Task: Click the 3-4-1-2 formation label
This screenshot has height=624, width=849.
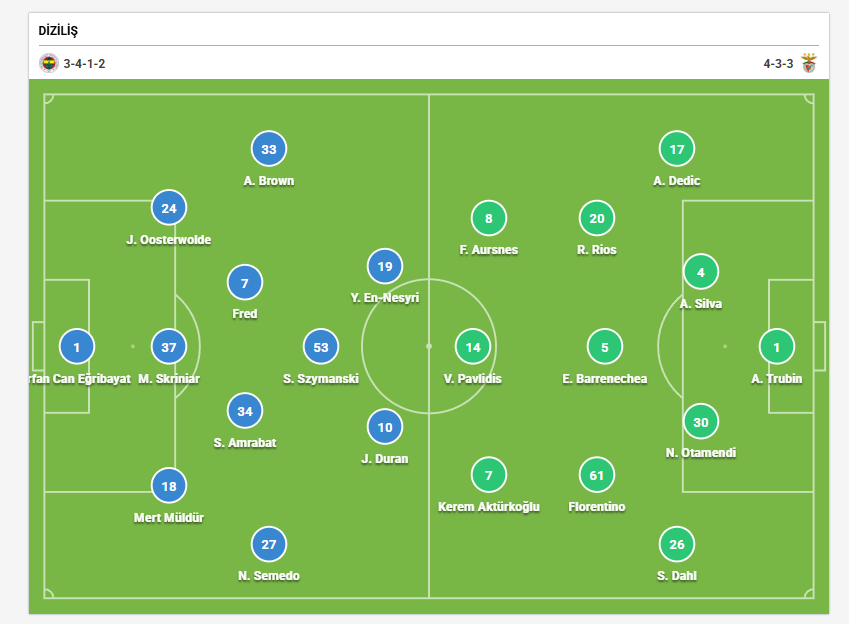Action: pos(84,64)
